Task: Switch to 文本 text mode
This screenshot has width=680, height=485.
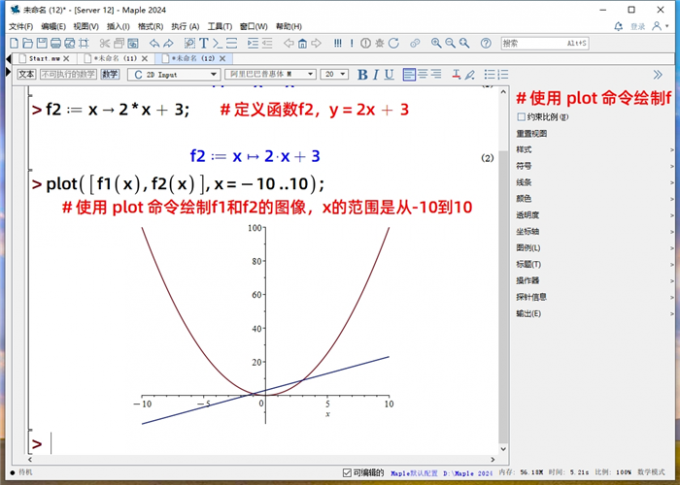Action: (x=26, y=74)
